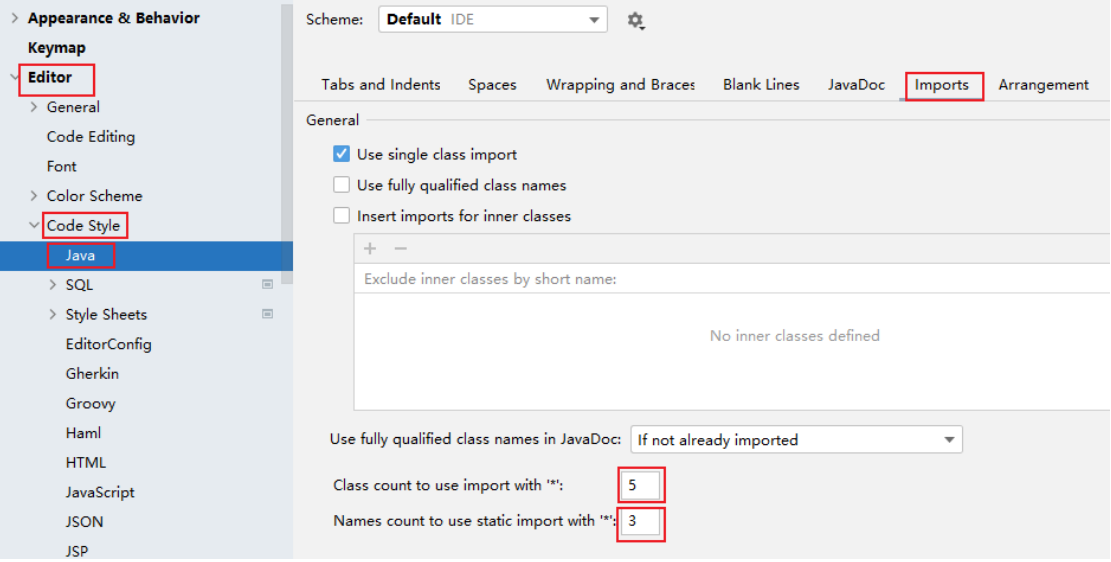Select Gherkin code style
This screenshot has width=1111, height=562.
tap(92, 373)
